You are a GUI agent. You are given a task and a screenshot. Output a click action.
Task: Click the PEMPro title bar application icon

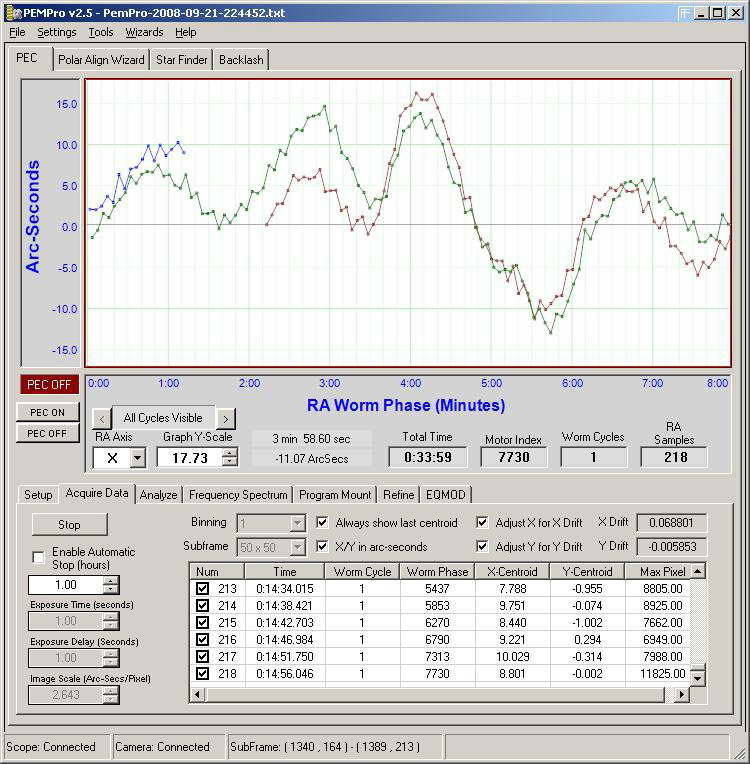[13, 13]
